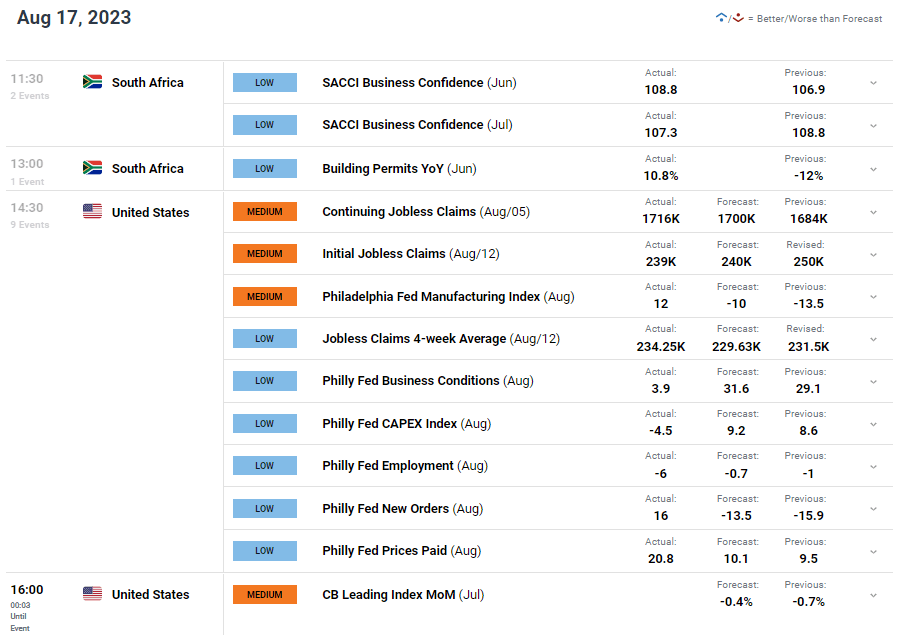Click the LOW badge for Building Permits YoY

[265, 168]
